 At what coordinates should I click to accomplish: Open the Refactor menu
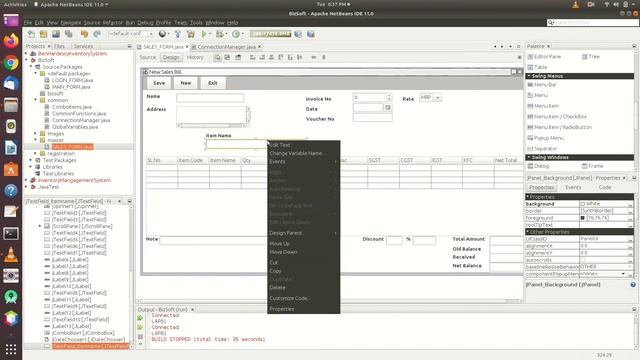point(112,22)
